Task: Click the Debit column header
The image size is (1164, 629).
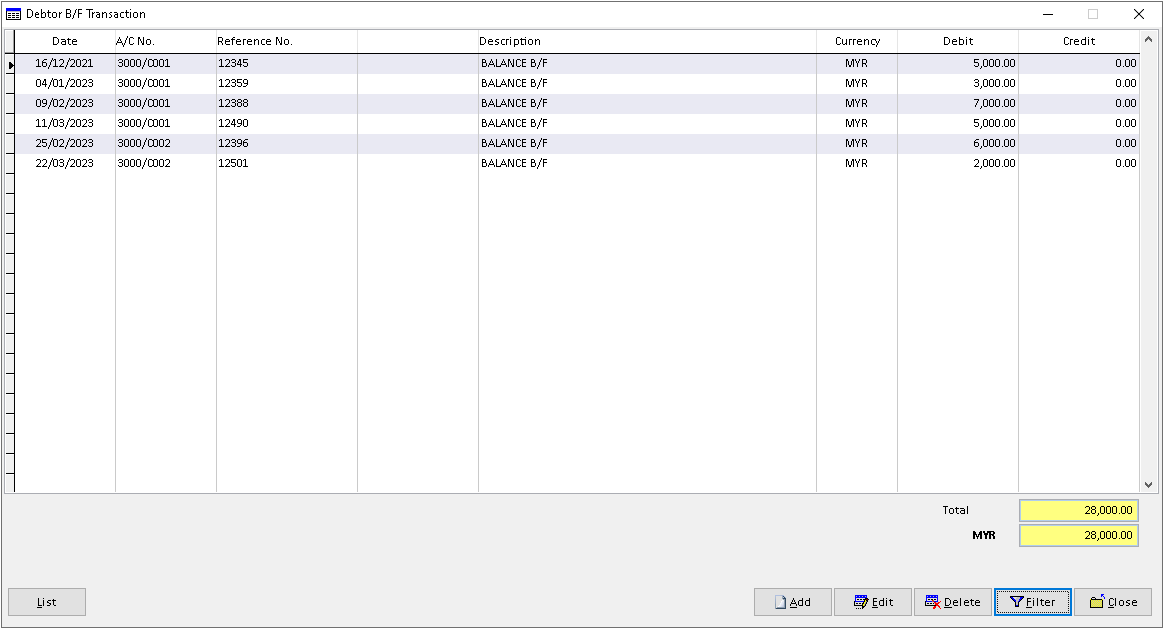Action: 958,41
